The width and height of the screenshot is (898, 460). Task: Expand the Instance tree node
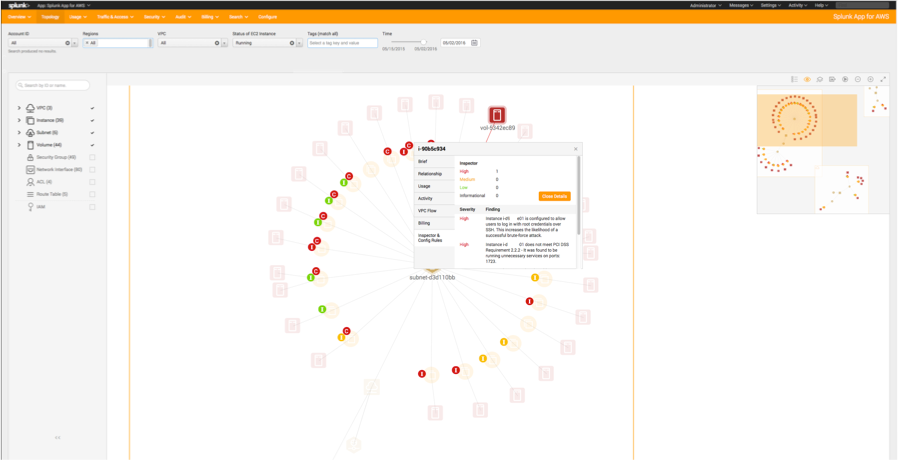tap(19, 120)
